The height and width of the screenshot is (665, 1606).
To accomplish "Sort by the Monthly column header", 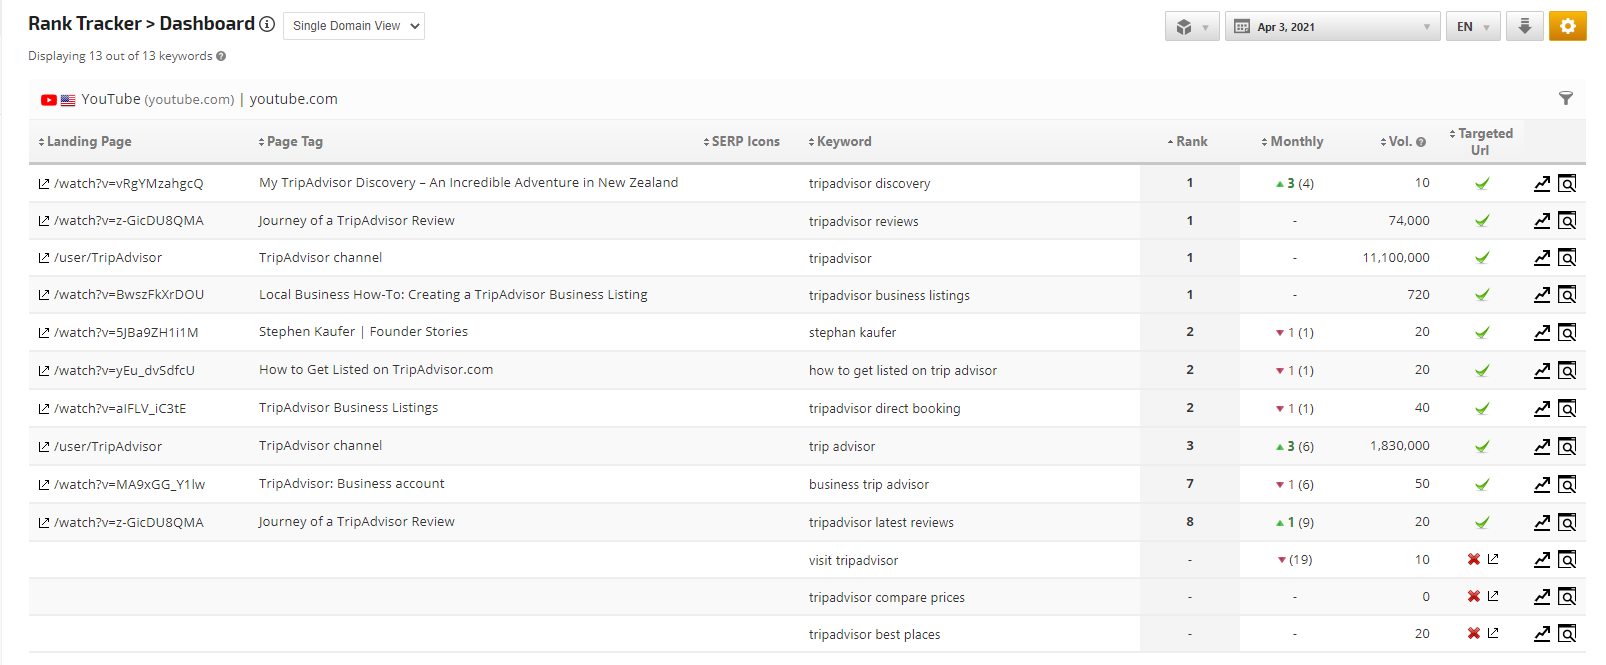I will point(1295,142).
